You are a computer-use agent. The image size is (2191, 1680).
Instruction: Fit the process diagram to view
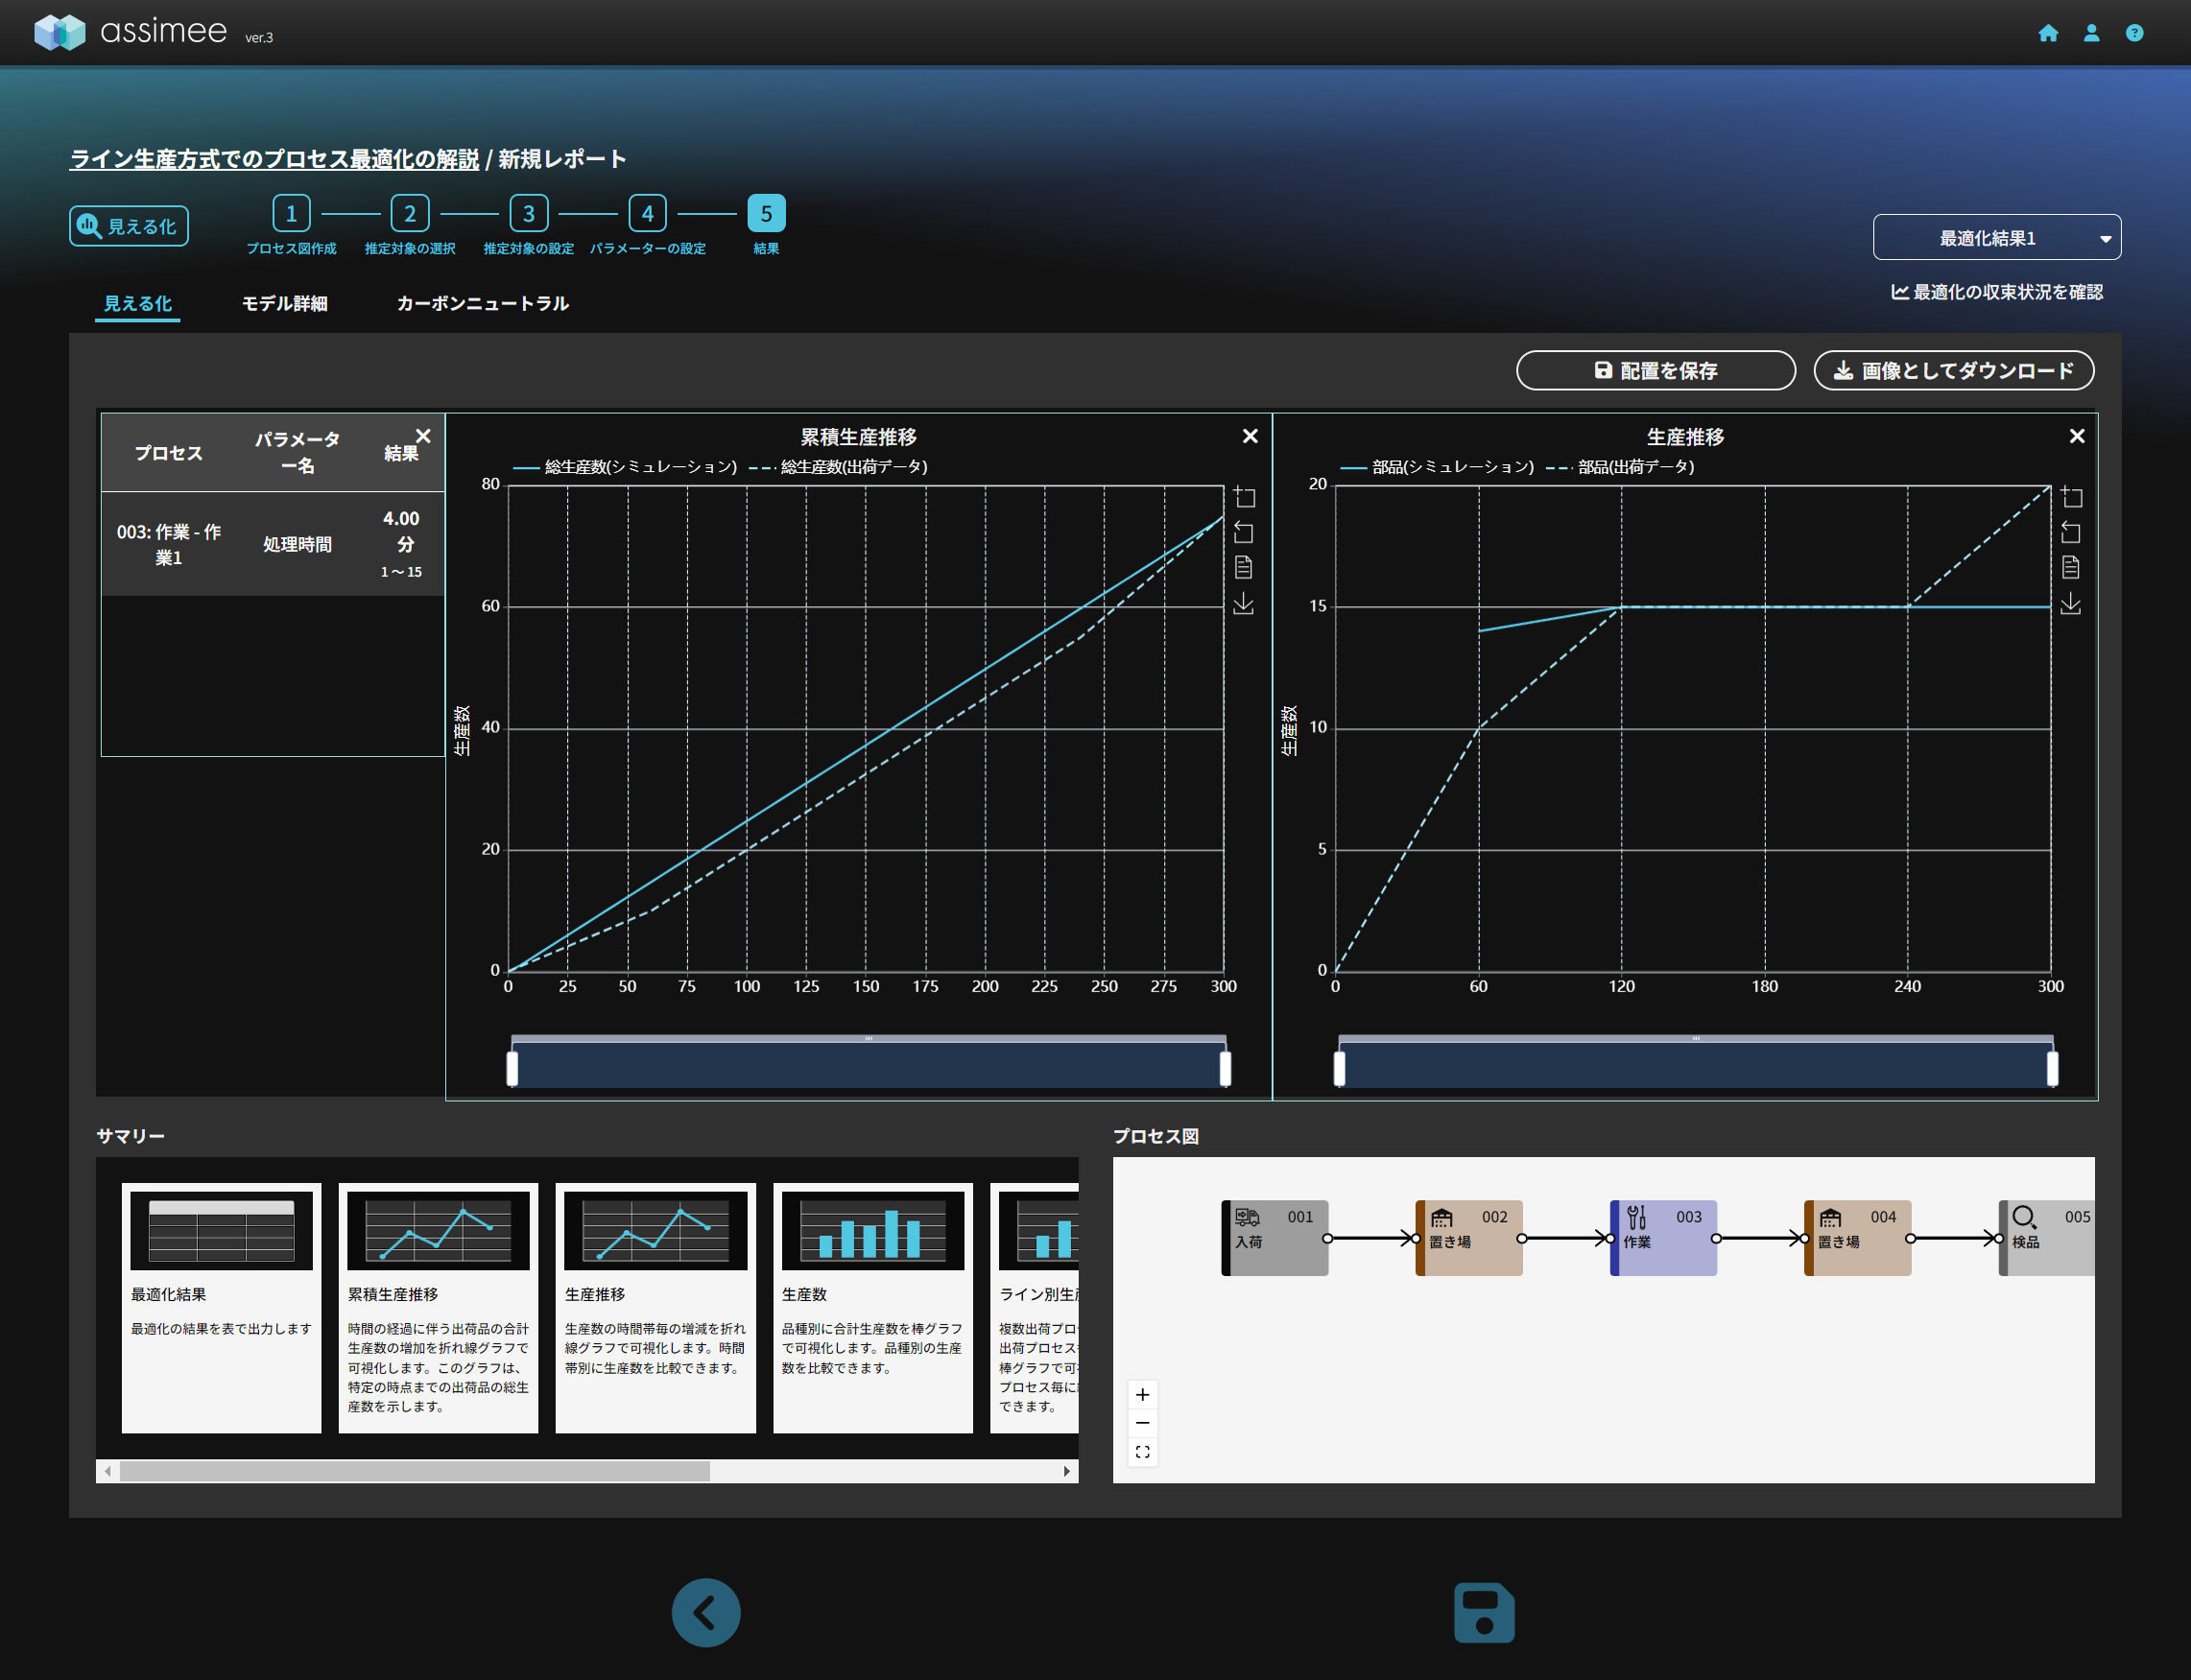coord(1142,1452)
